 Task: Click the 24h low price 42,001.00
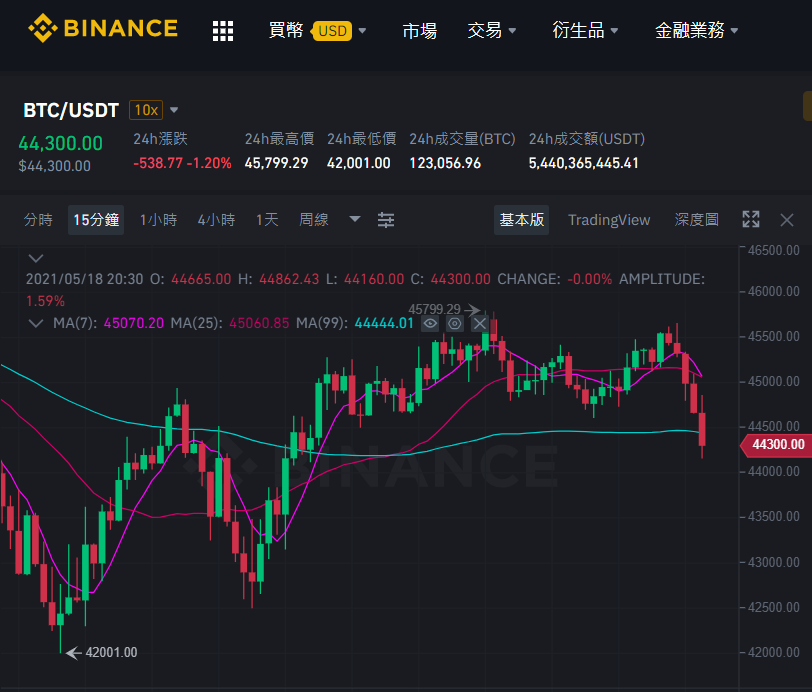358,163
